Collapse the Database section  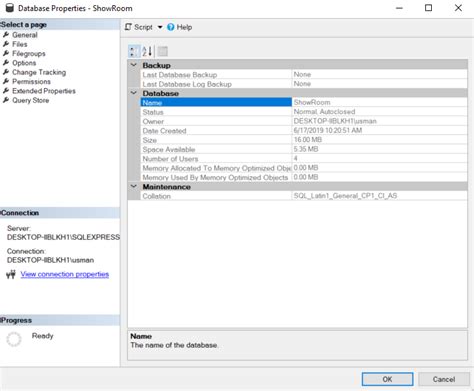(134, 93)
